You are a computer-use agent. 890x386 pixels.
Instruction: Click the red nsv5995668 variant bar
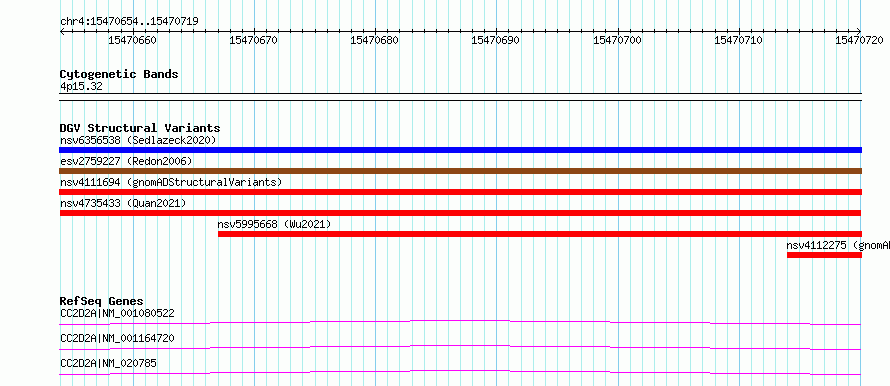540,234
